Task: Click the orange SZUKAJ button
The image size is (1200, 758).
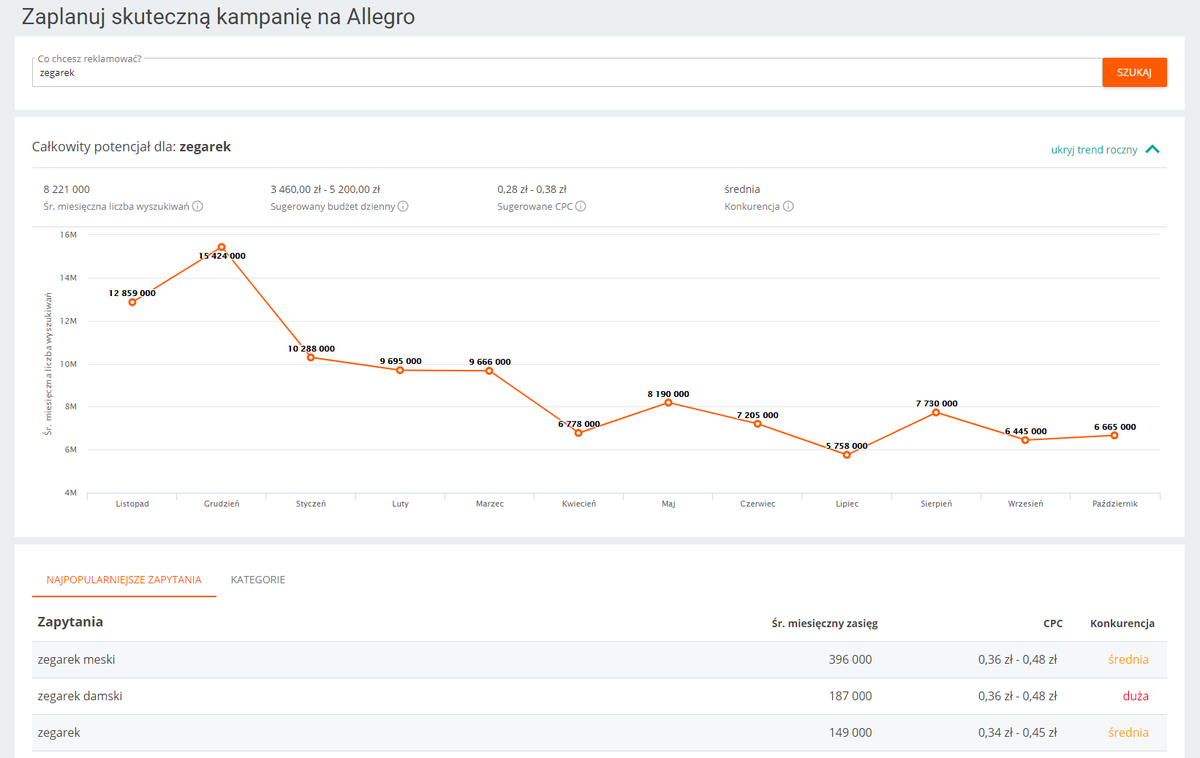Action: [x=1135, y=72]
